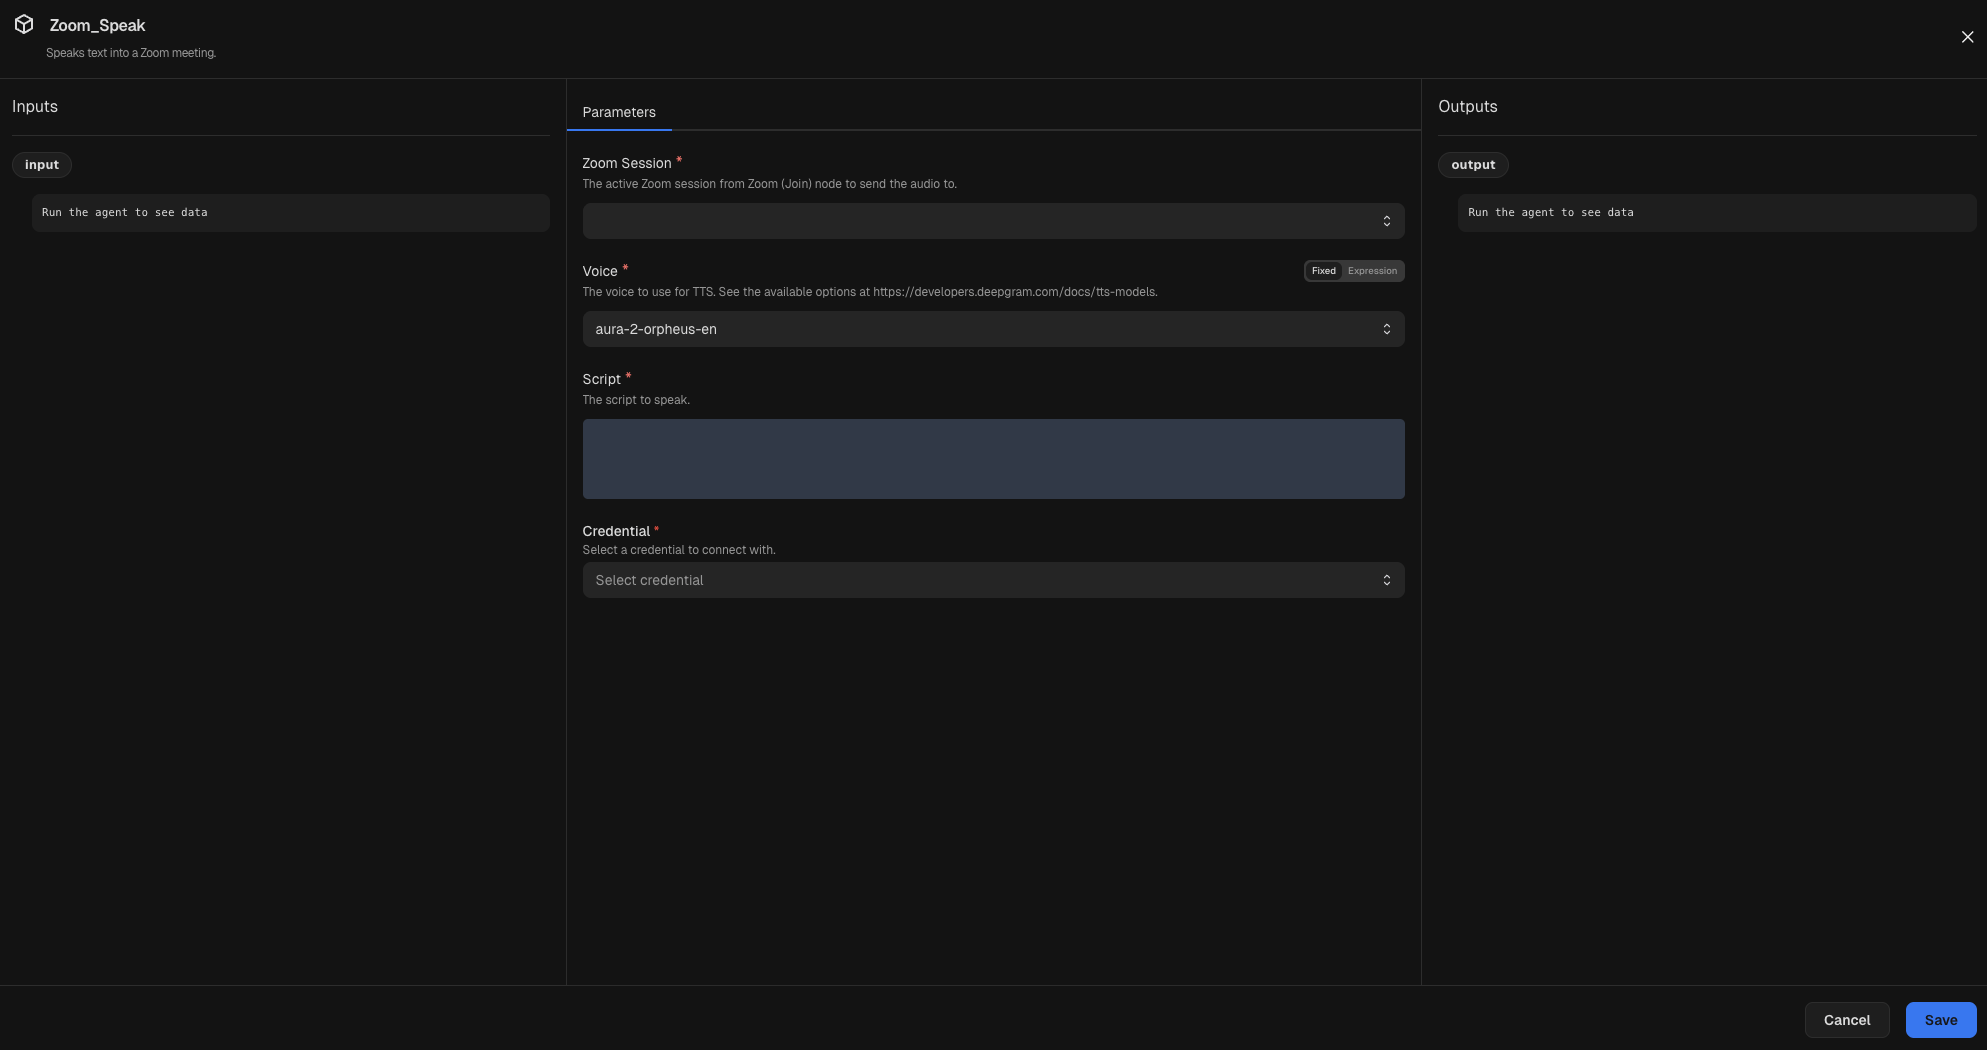Open the aura-2-orpheus-en voice dropdown
Screen dimensions: 1987x1050
click(993, 328)
